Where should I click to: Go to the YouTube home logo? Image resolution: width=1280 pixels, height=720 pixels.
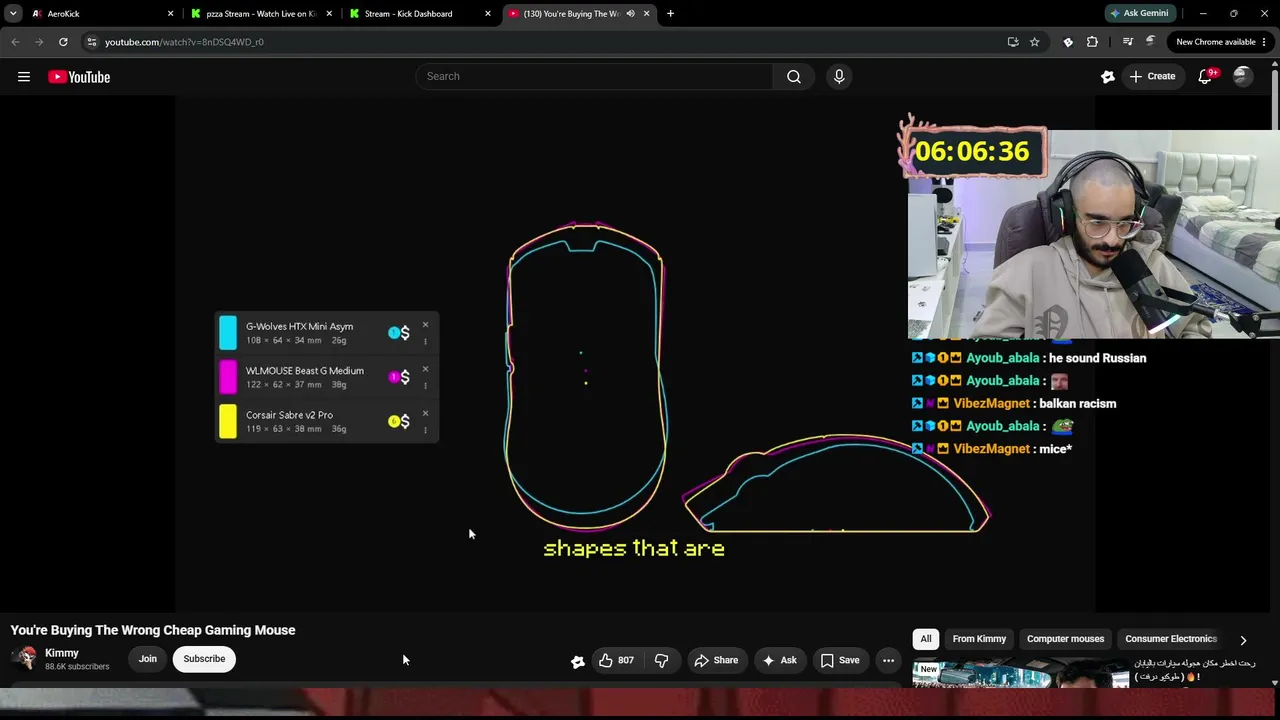[x=79, y=77]
